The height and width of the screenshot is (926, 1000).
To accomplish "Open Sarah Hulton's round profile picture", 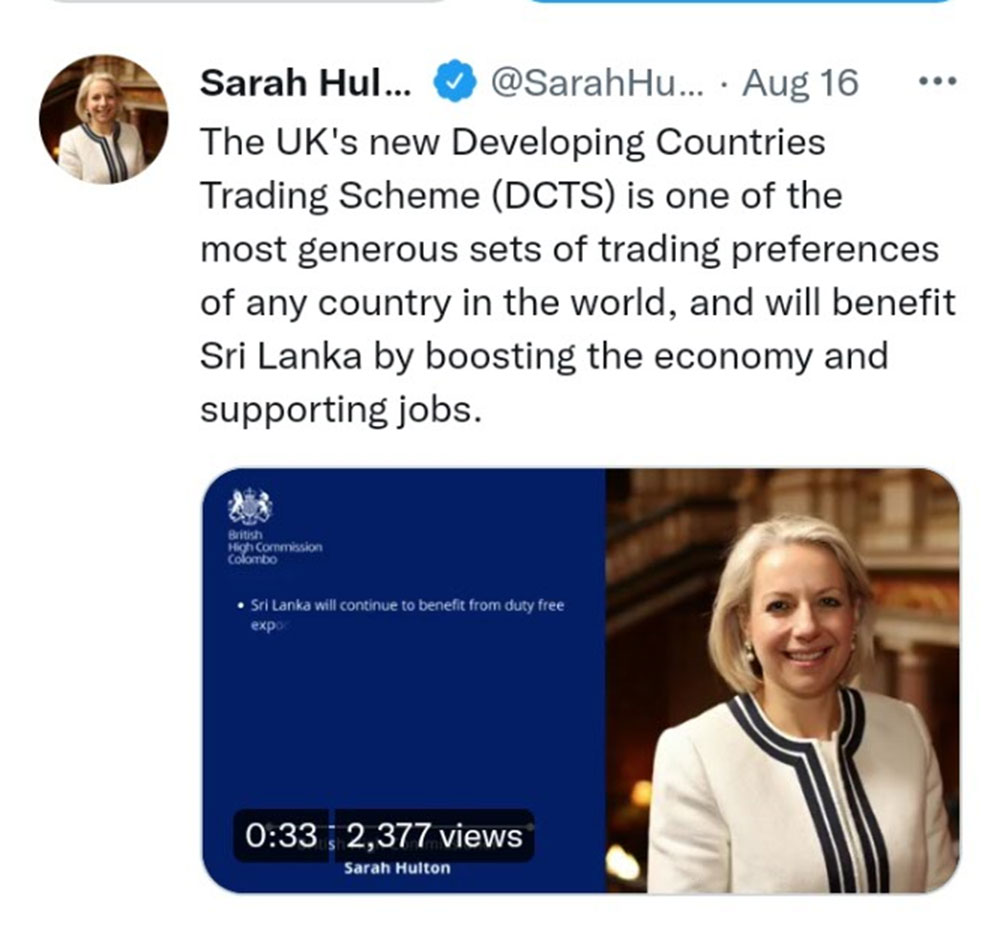I will tap(104, 120).
